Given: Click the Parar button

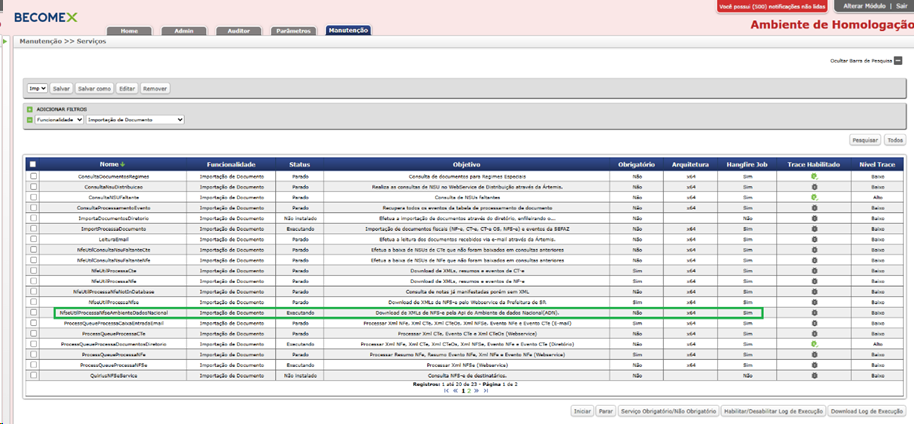Looking at the screenshot, I should (606, 411).
